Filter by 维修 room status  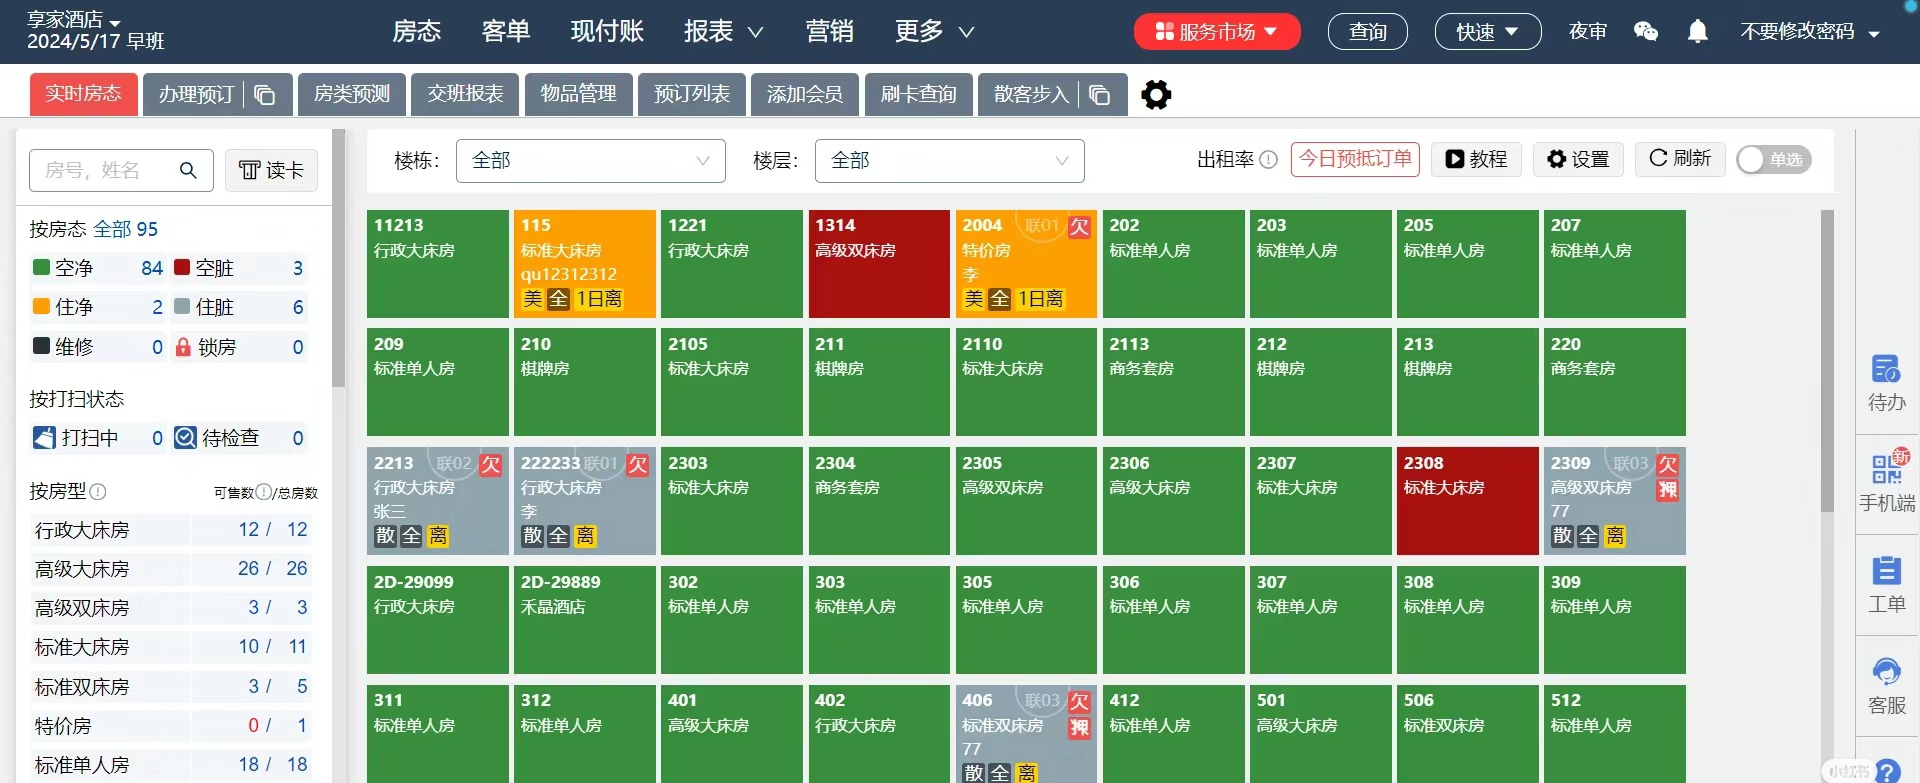pyautogui.click(x=98, y=347)
